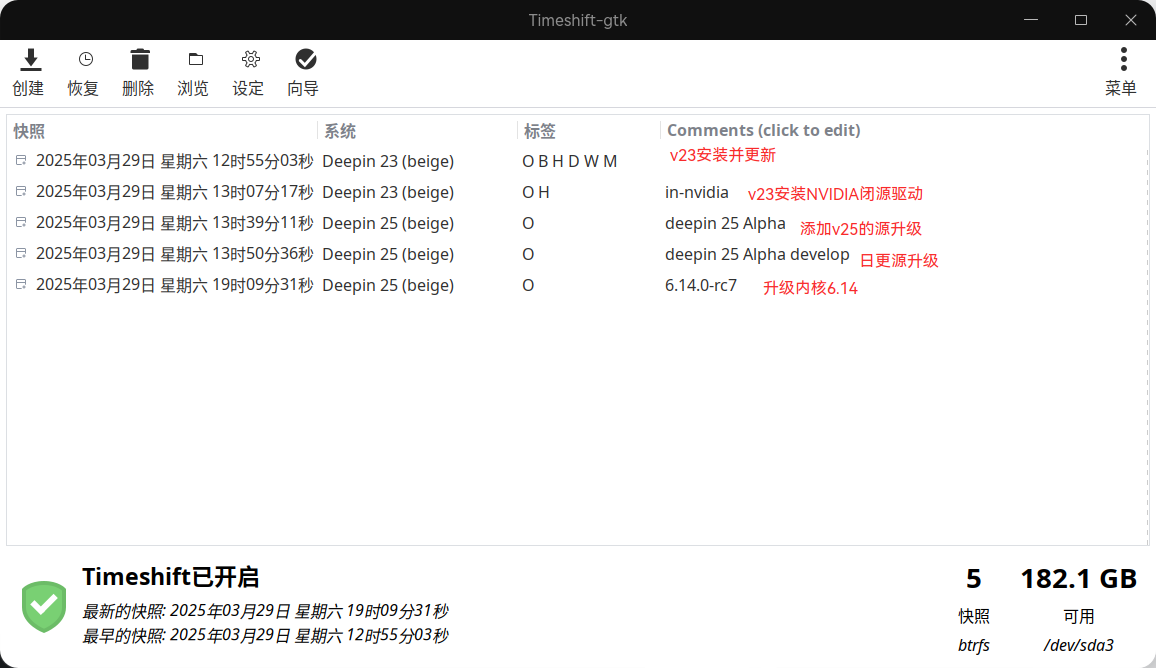Open the 恢复 restore tool
This screenshot has width=1156, height=668.
point(83,72)
